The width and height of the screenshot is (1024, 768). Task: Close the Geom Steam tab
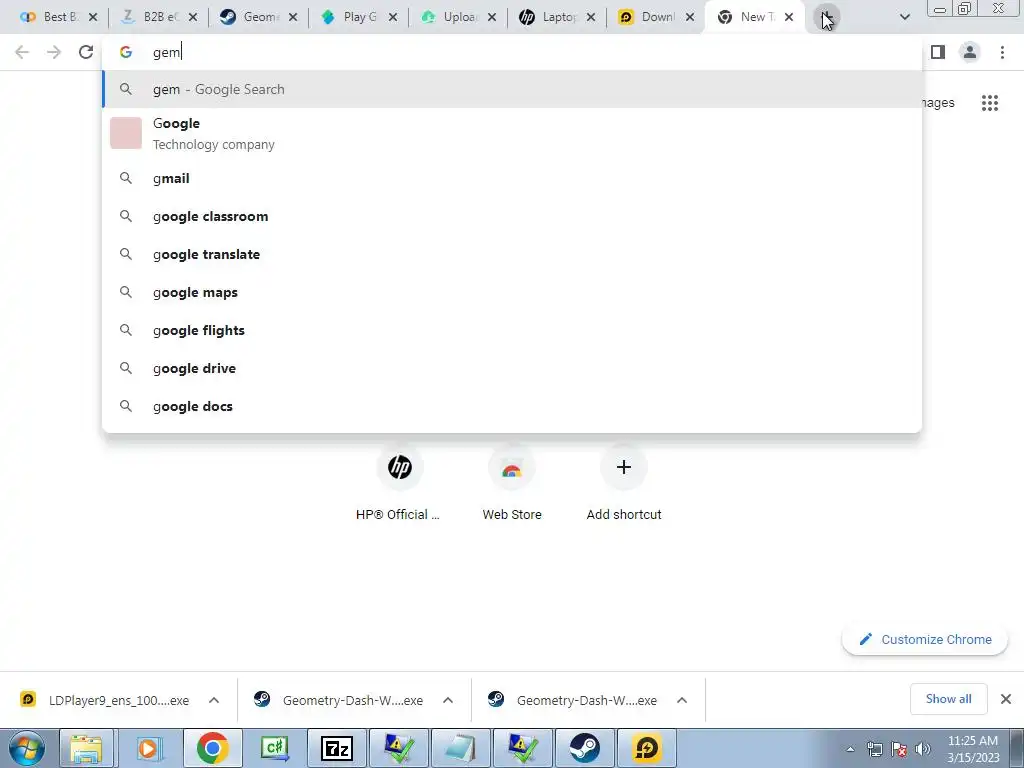coord(293,18)
